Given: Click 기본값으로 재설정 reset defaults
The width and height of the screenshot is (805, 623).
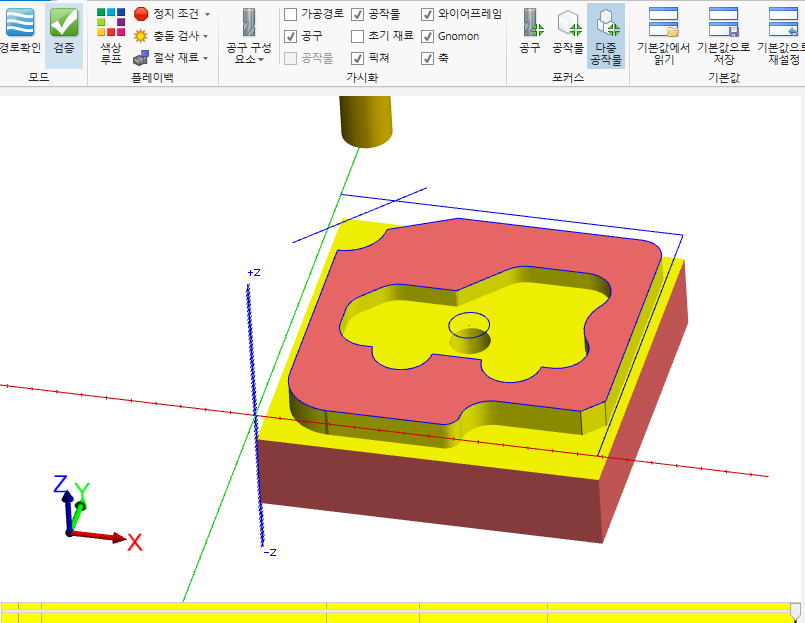Looking at the screenshot, I should tap(782, 36).
